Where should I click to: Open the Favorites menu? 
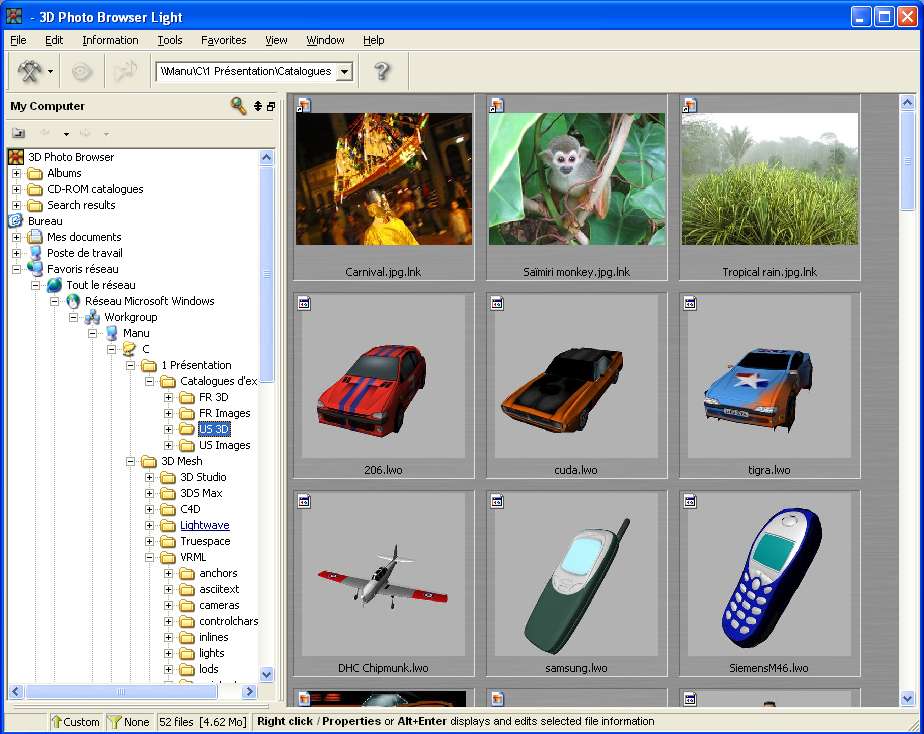coord(223,40)
